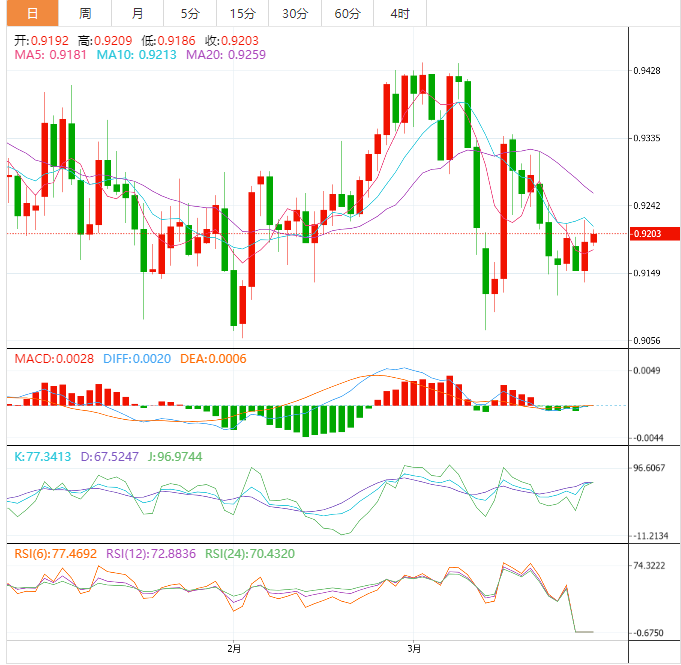Click the 0.9242 price axis label
The width and height of the screenshot is (681, 665).
tap(647, 205)
